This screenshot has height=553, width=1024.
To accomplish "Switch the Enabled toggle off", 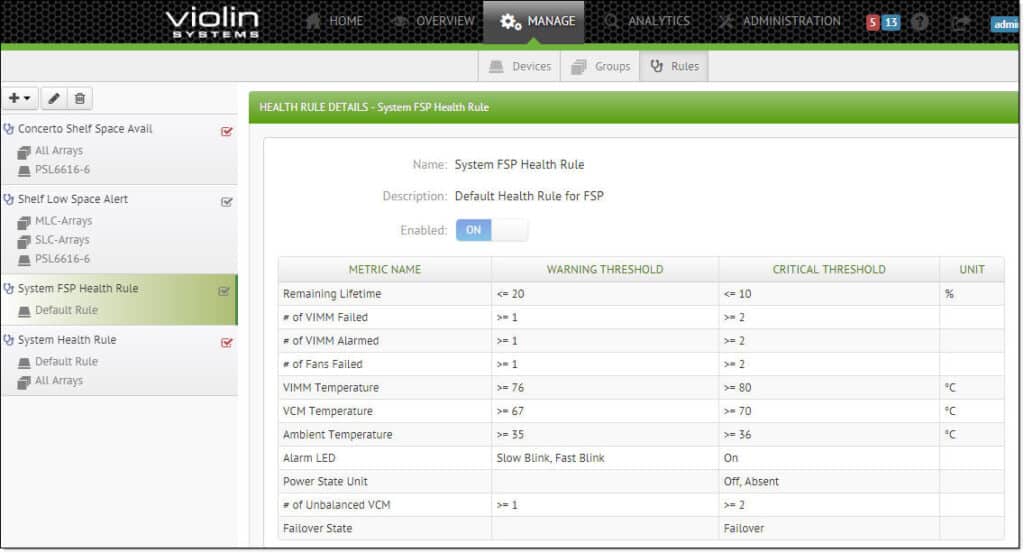I will [x=492, y=230].
